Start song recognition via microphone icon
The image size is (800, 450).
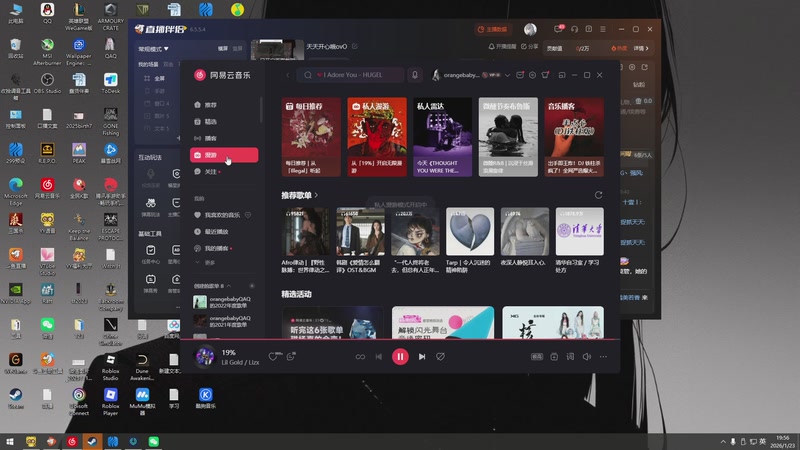tap(415, 75)
